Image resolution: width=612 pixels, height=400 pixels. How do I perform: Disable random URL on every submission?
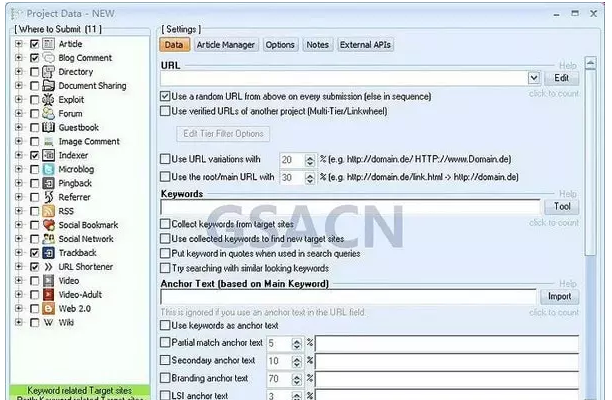(165, 96)
